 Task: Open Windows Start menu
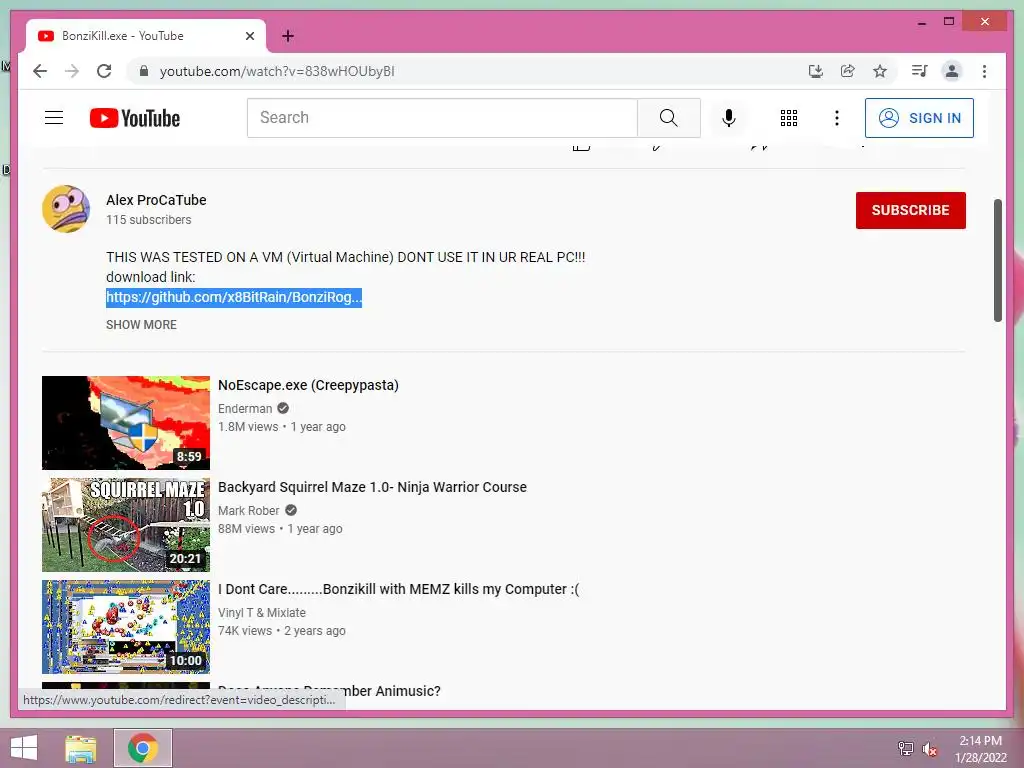24,748
